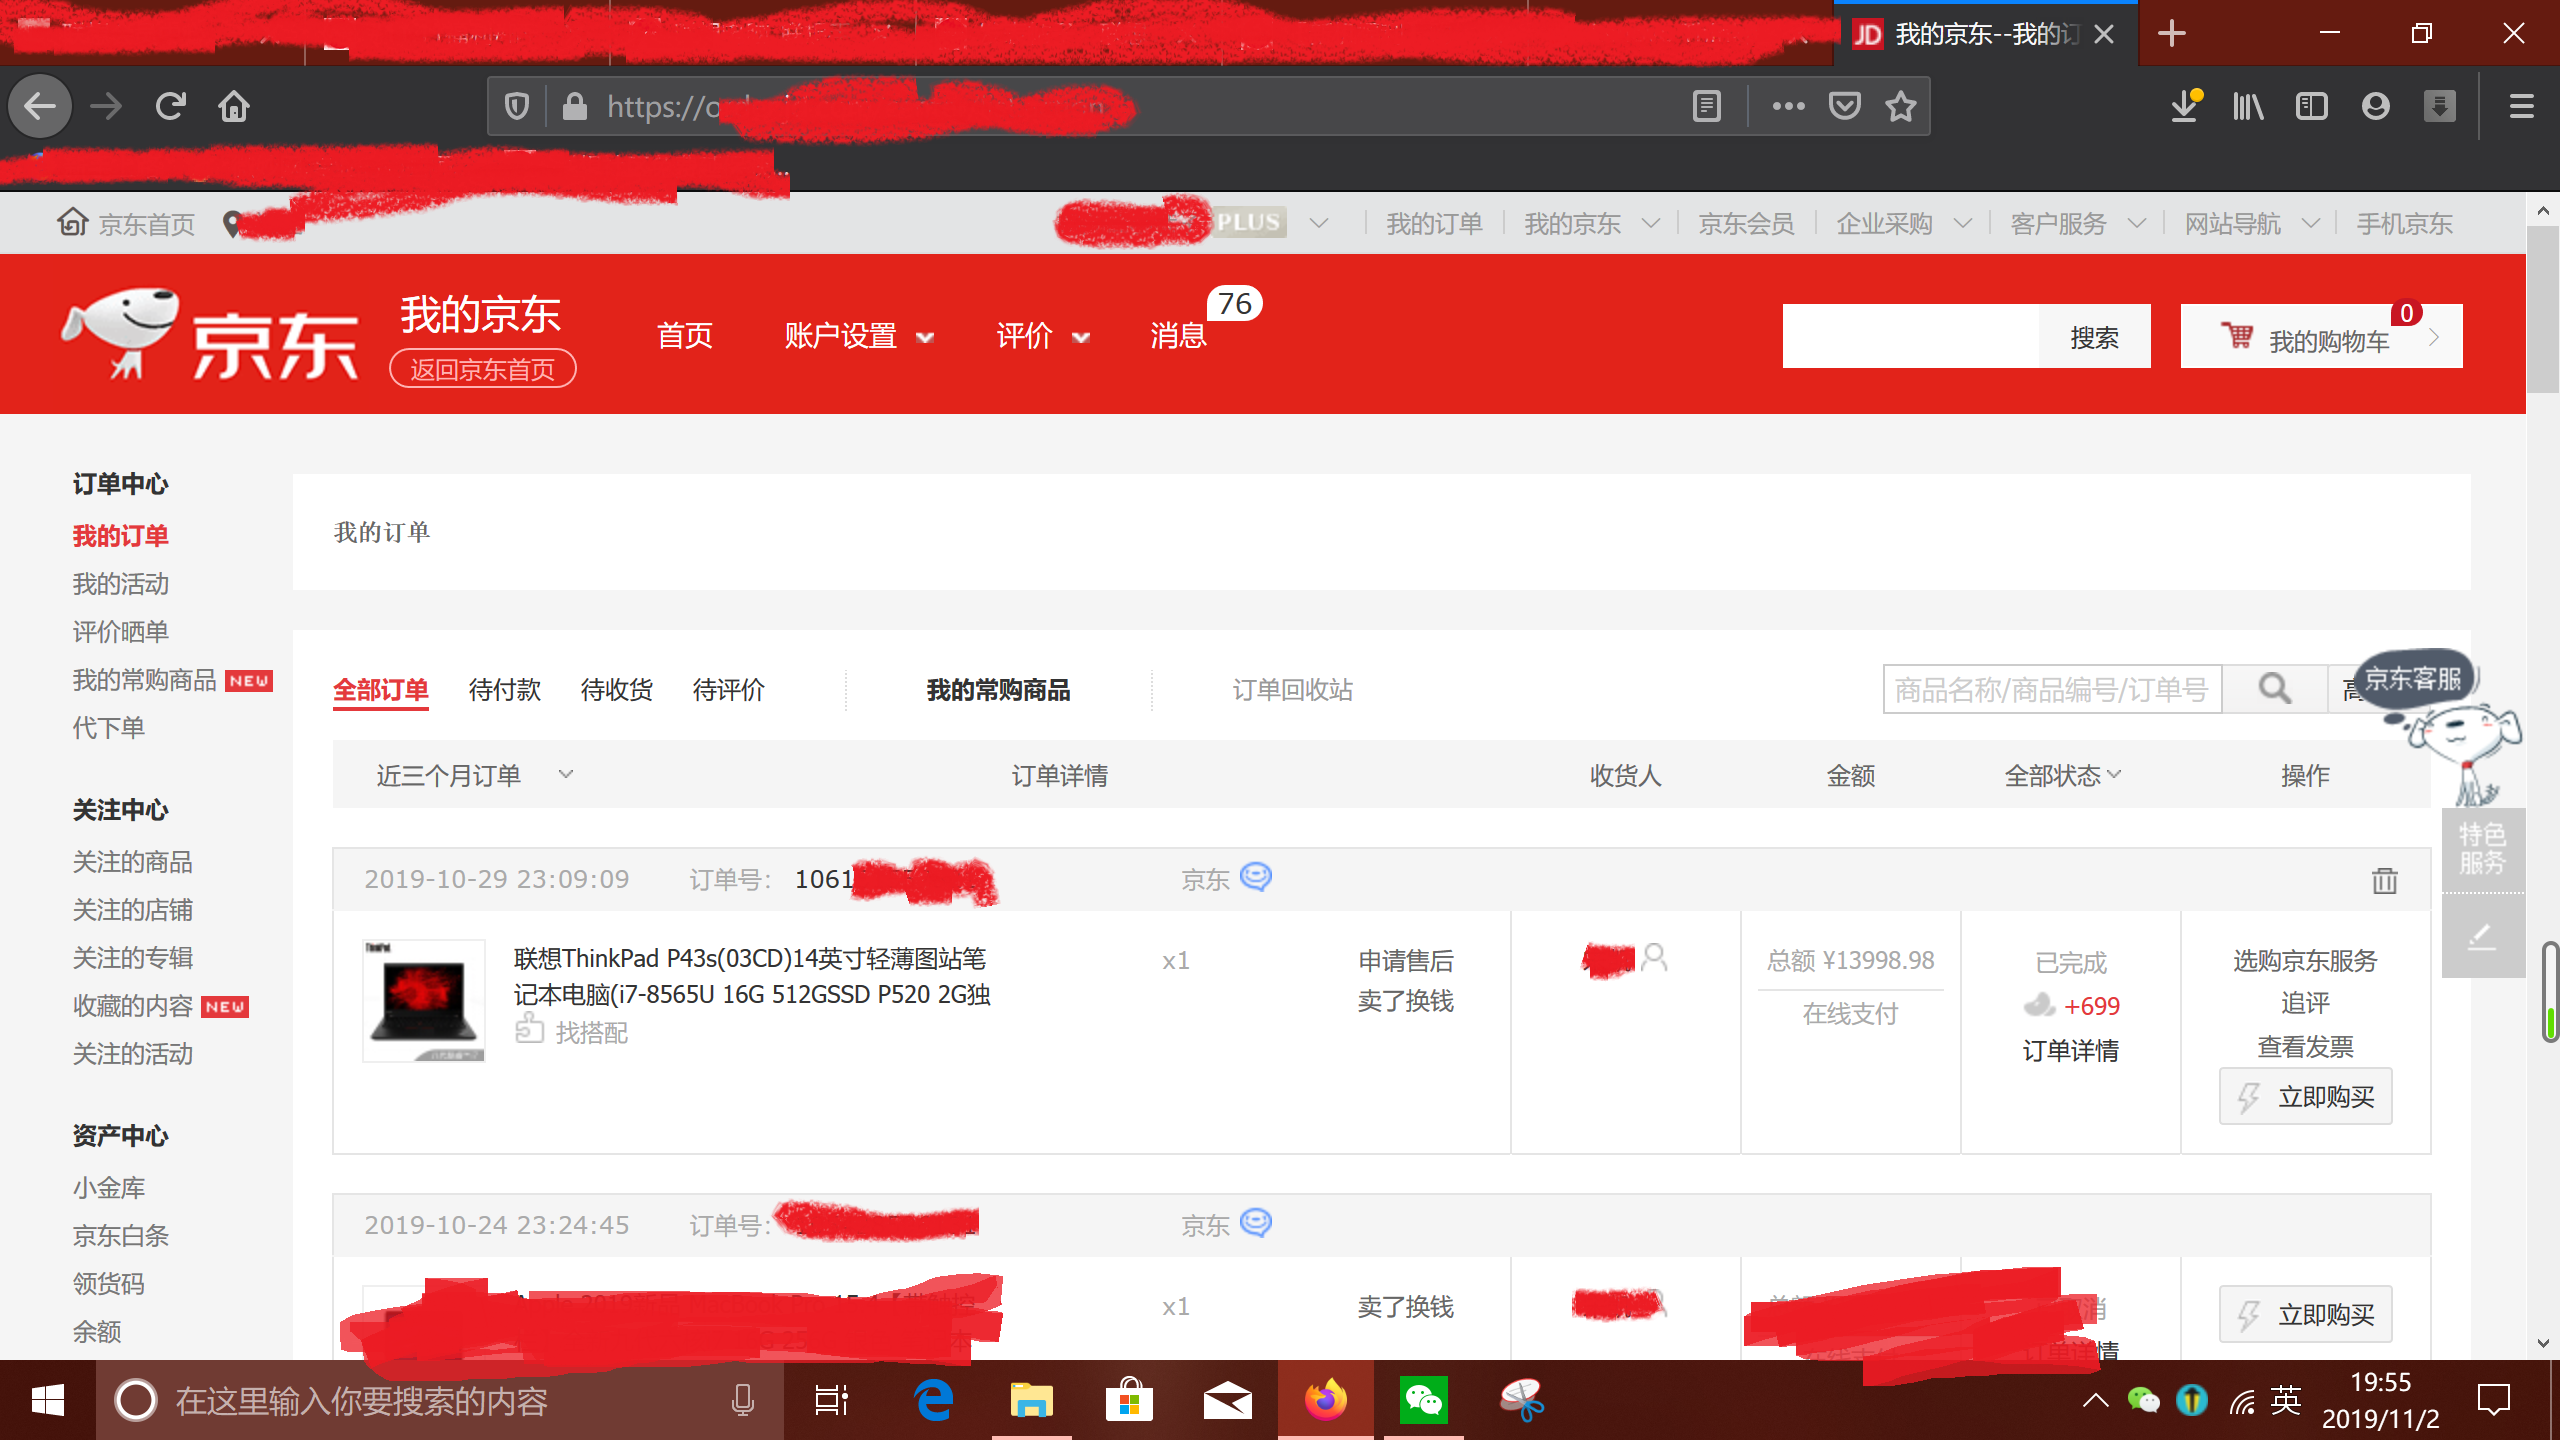Open page actions three-dot menu
2560x1440 pixels.
[x=1788, y=106]
